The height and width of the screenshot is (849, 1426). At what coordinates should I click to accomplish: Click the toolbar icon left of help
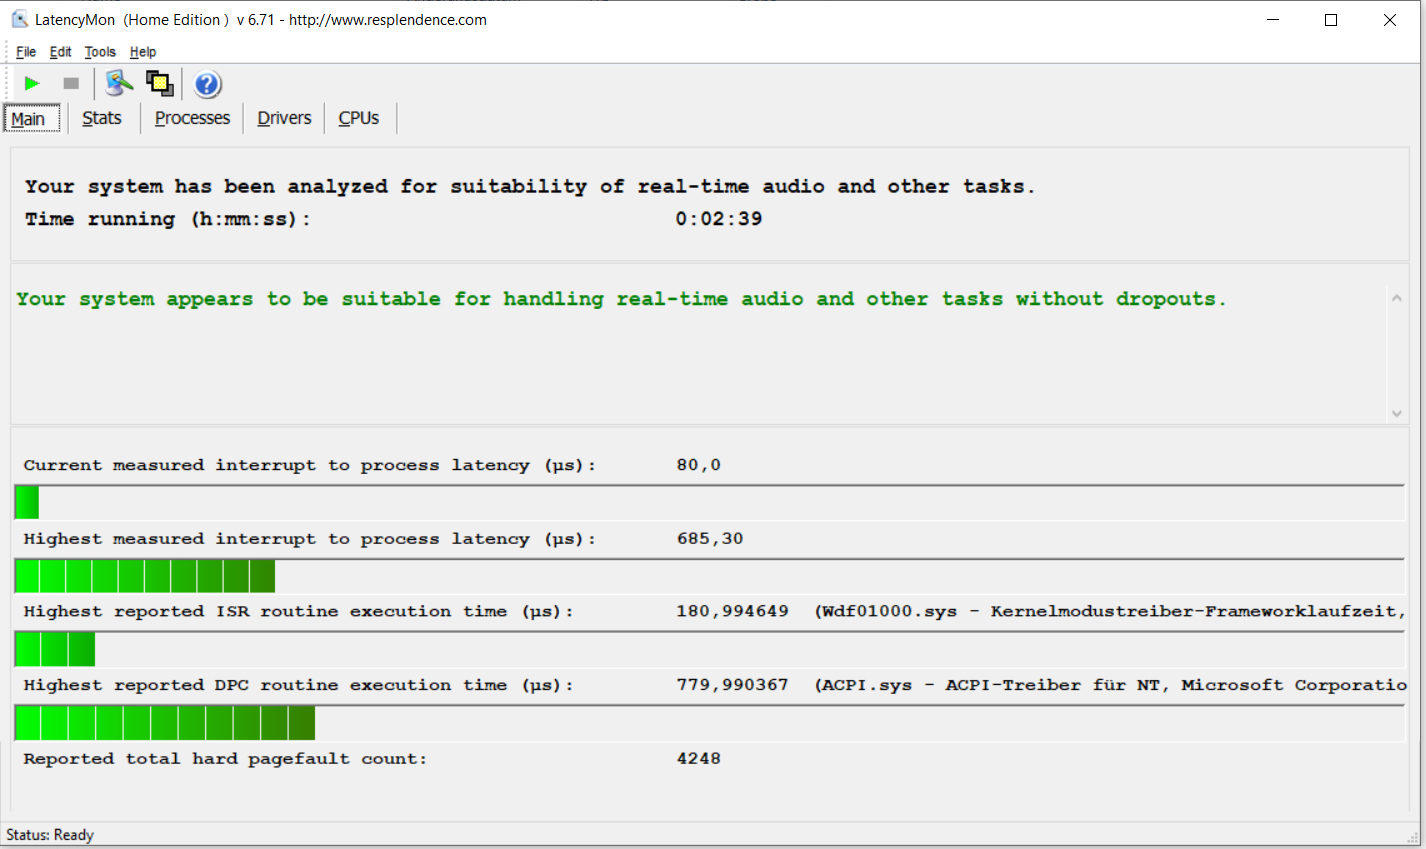160,84
